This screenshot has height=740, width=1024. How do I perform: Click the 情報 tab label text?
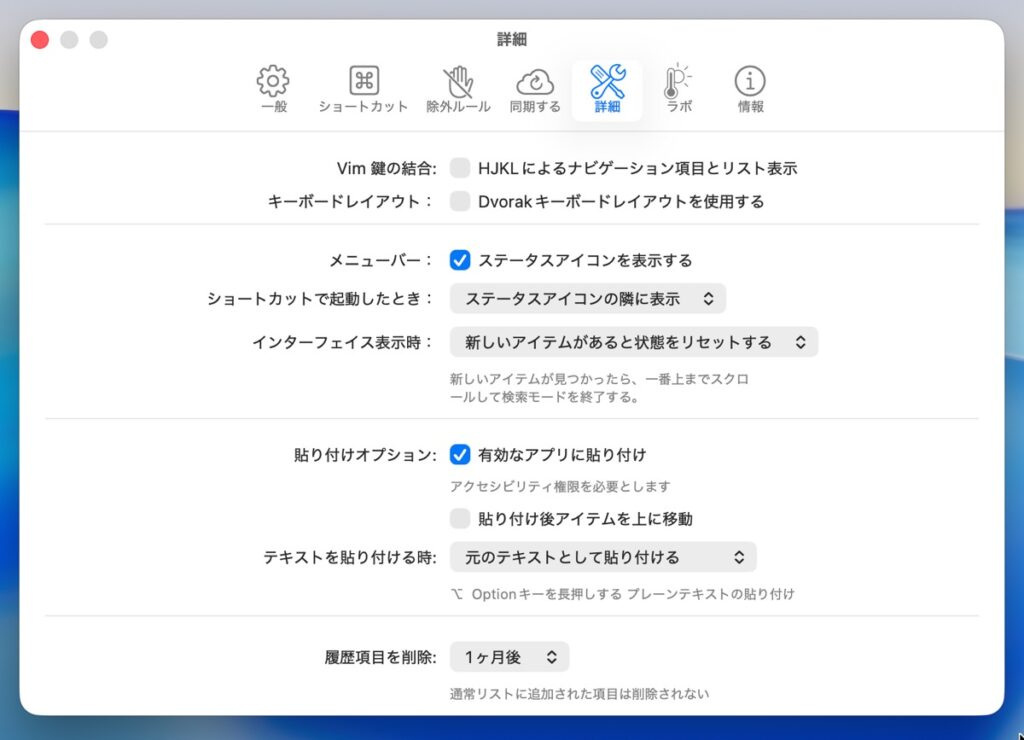(750, 106)
